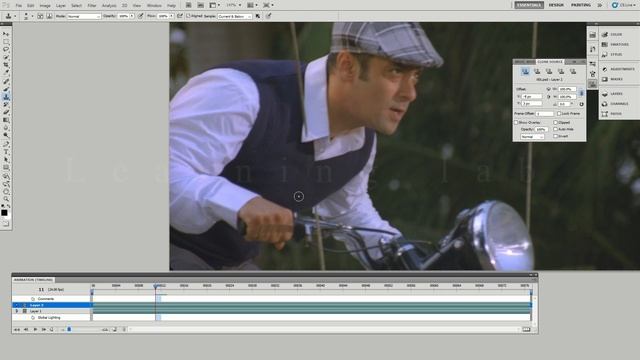Click overlay Opacity field in Clone Source
This screenshot has height=360, width=640.
[x=541, y=129]
